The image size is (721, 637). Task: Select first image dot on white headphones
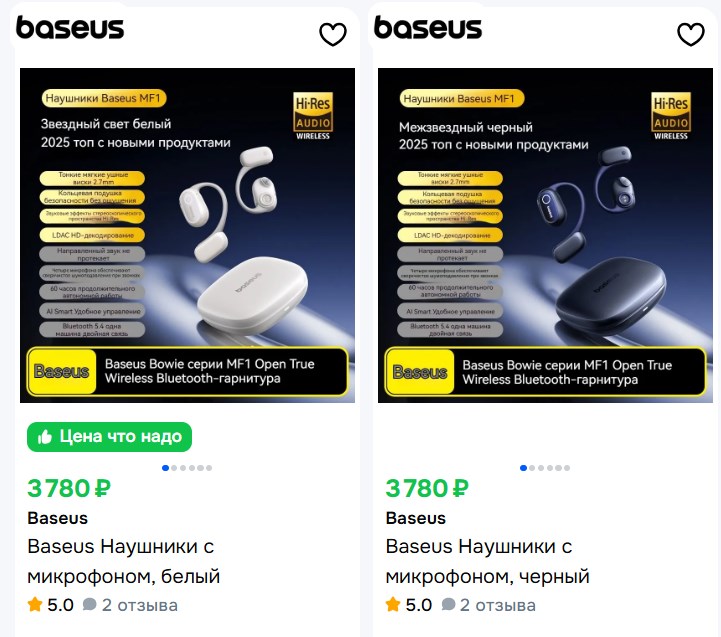click(x=166, y=468)
